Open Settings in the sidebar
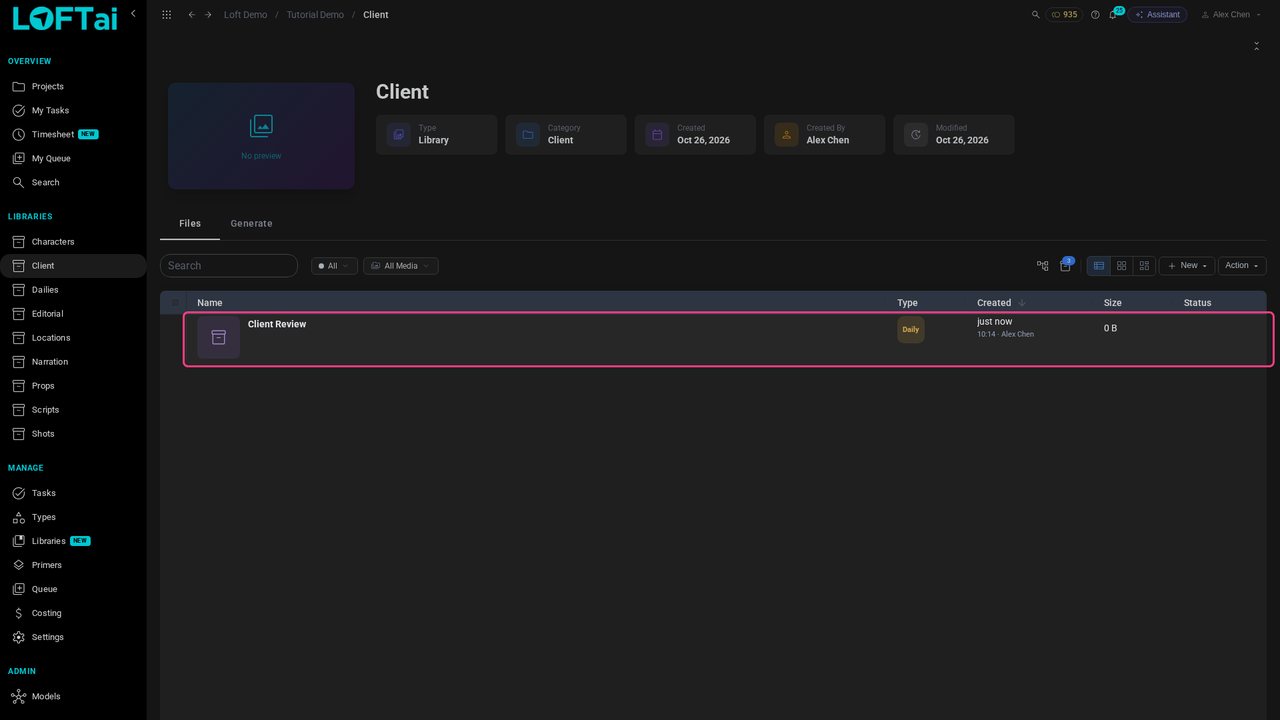The image size is (1280, 720). click(73, 637)
